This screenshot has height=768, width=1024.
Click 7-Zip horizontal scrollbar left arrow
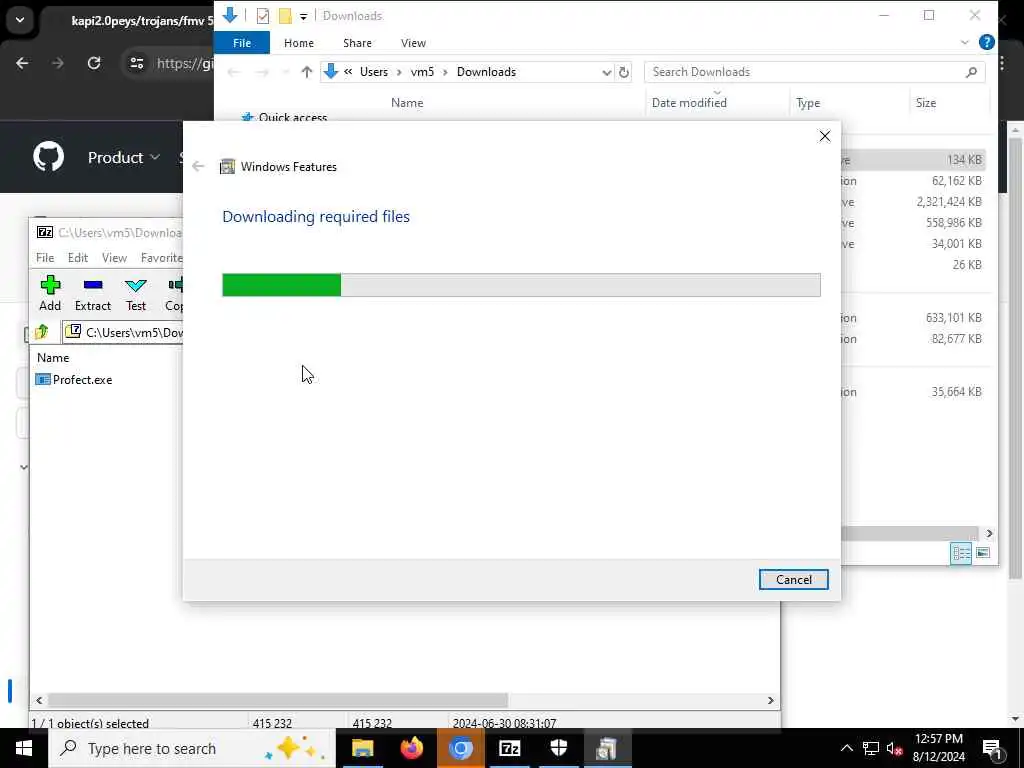tap(39, 700)
